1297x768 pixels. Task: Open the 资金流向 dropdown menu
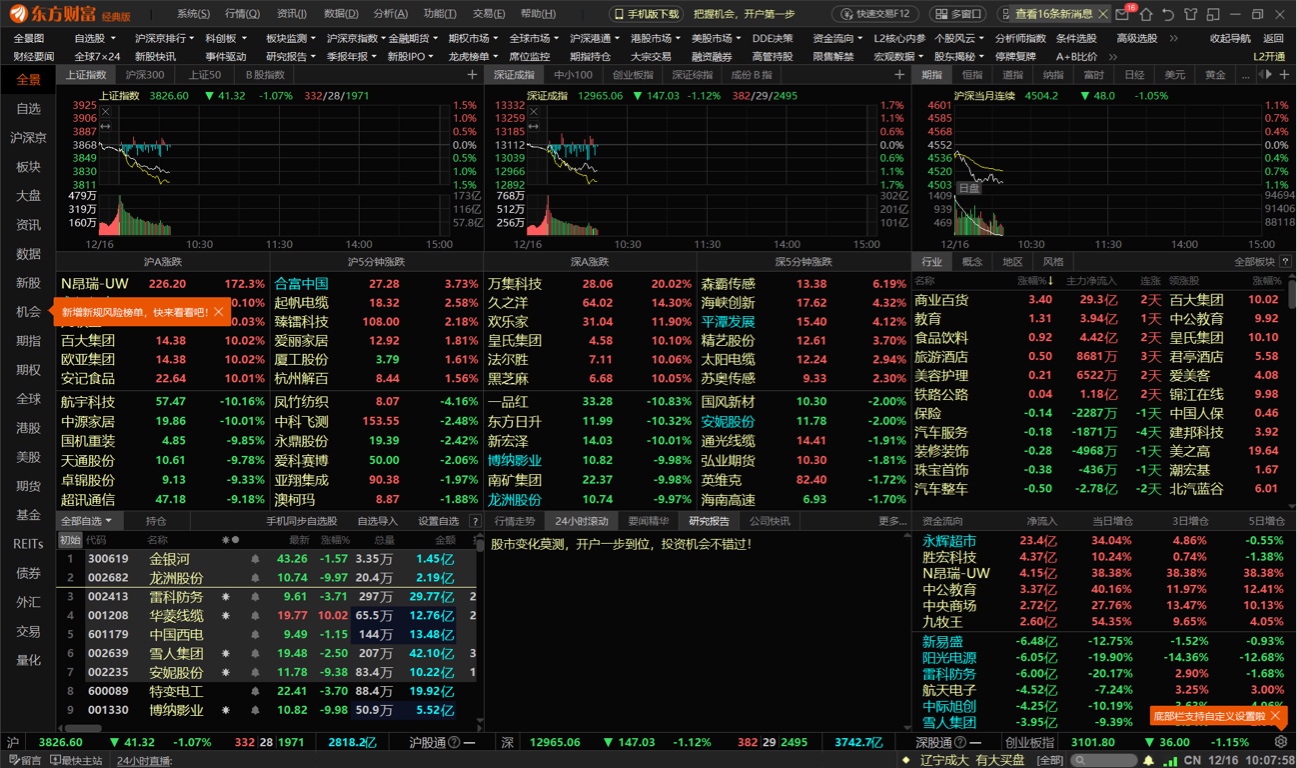837,38
